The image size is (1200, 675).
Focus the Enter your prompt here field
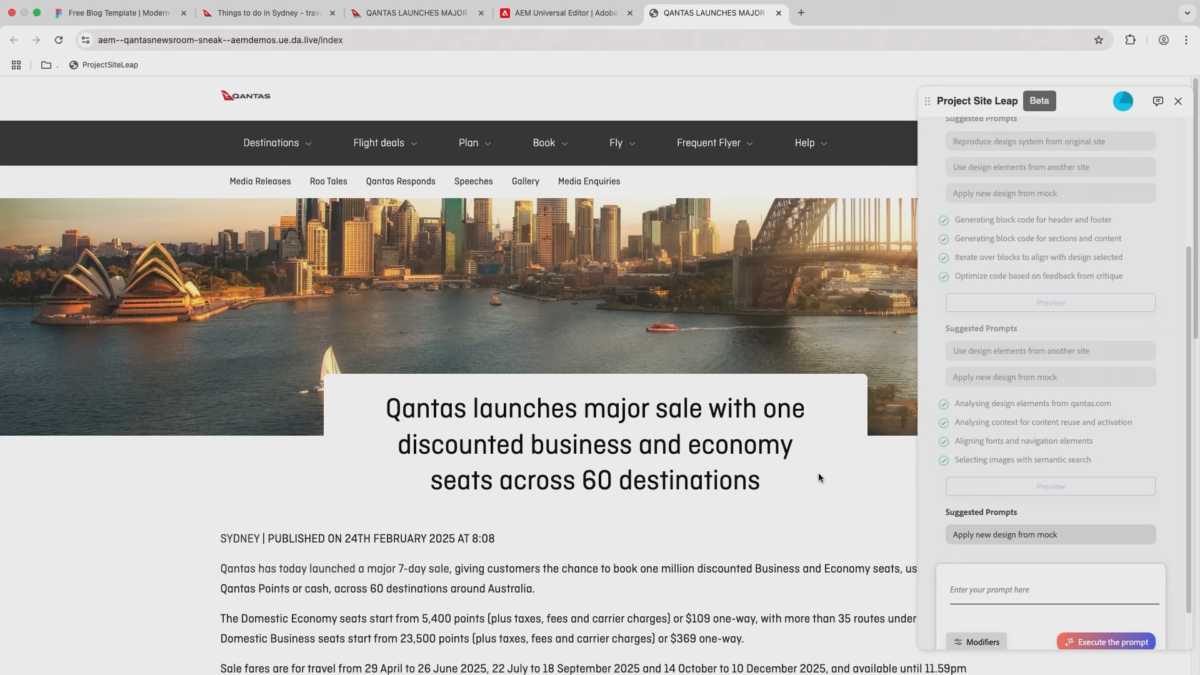click(1053, 590)
